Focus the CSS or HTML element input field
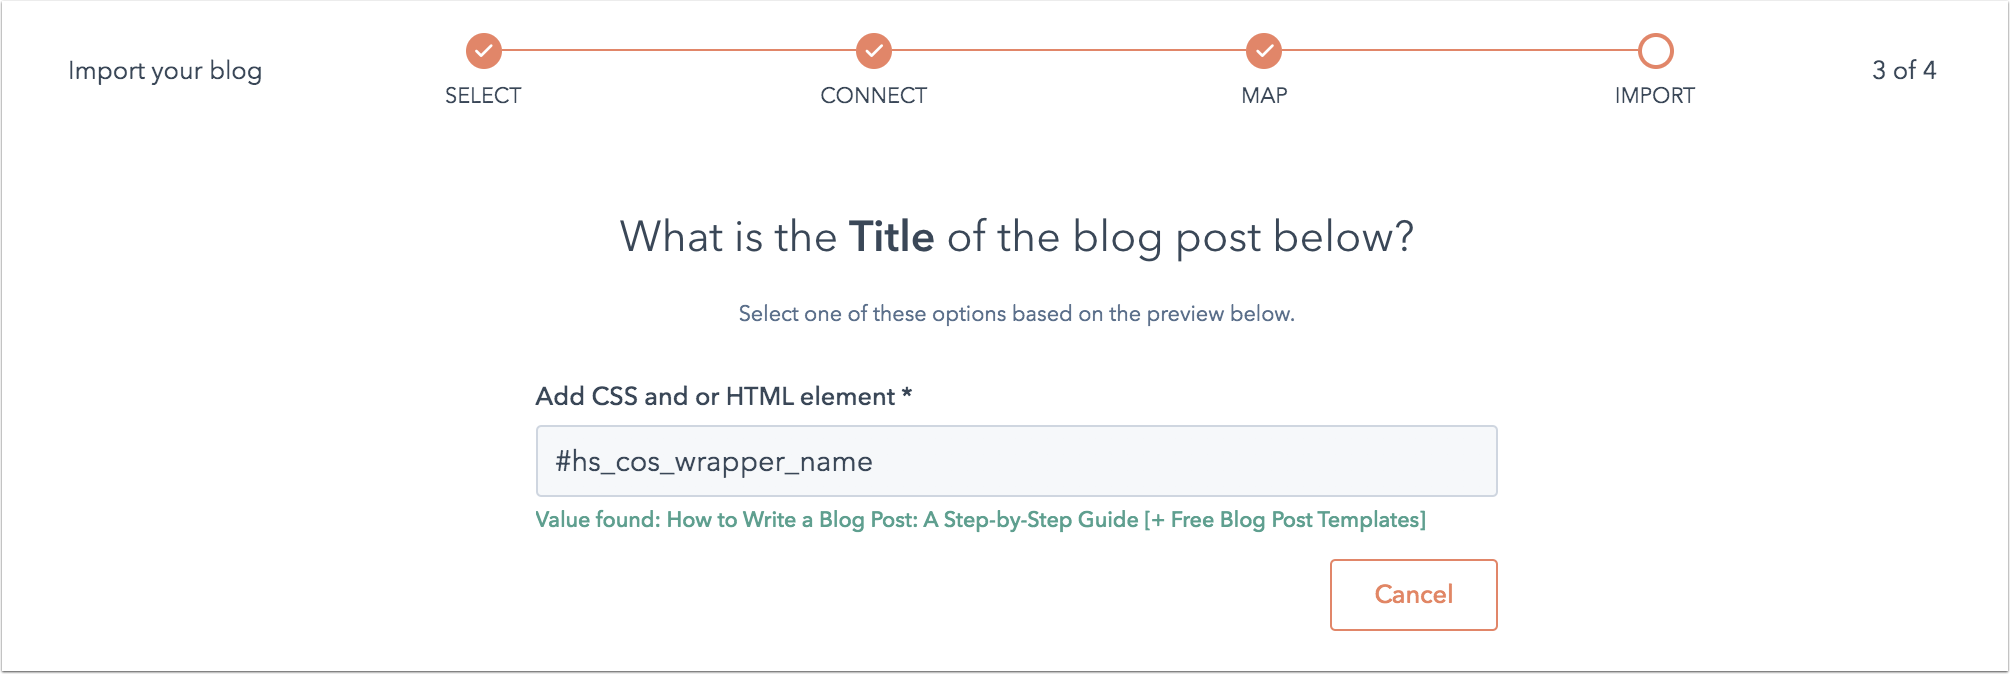2010x674 pixels. coord(1016,461)
